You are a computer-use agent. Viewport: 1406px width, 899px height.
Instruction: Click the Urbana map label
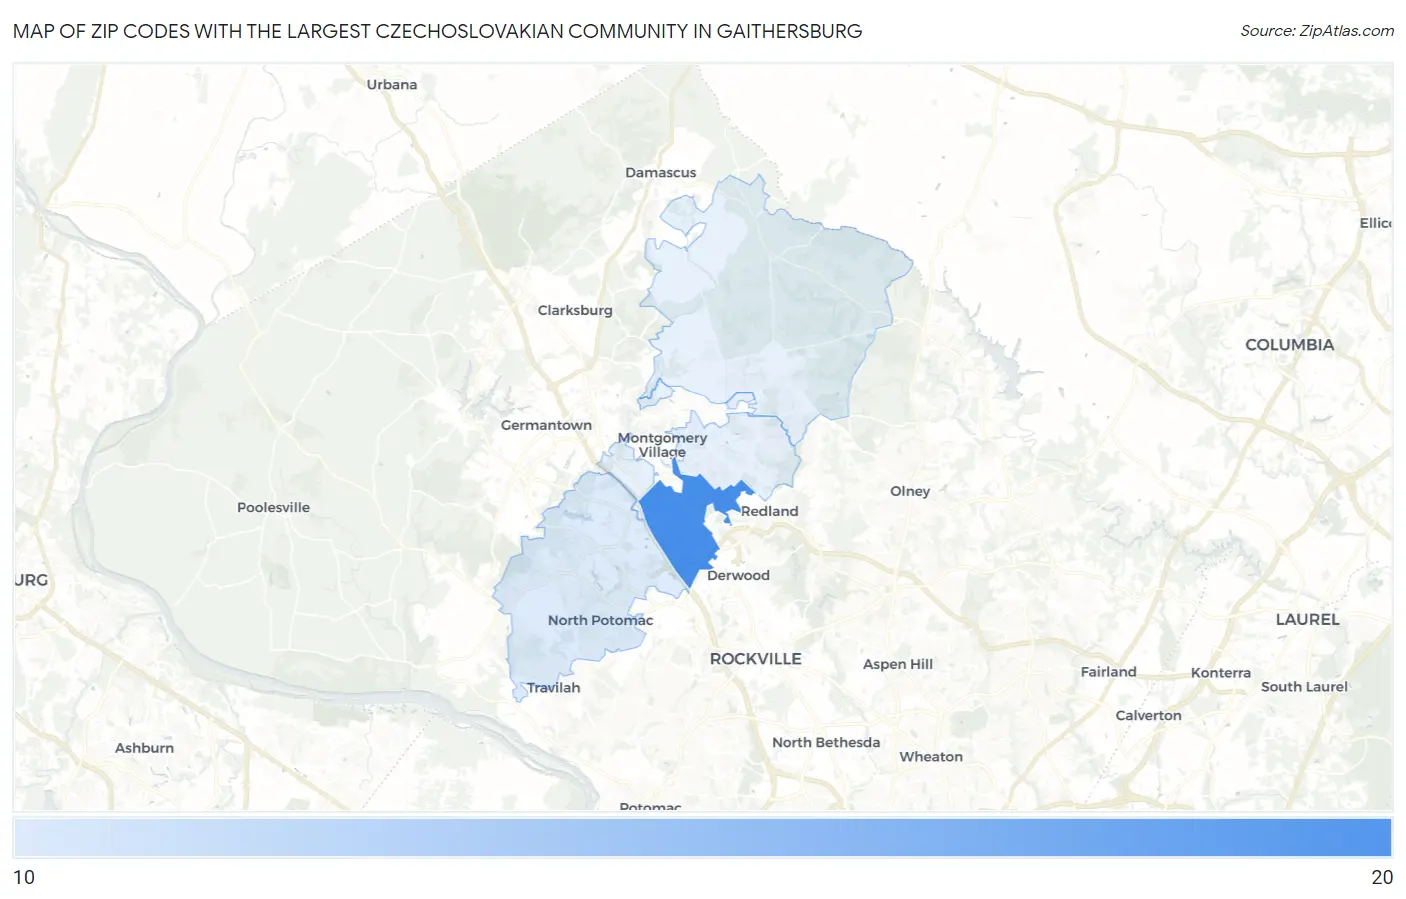tap(391, 84)
